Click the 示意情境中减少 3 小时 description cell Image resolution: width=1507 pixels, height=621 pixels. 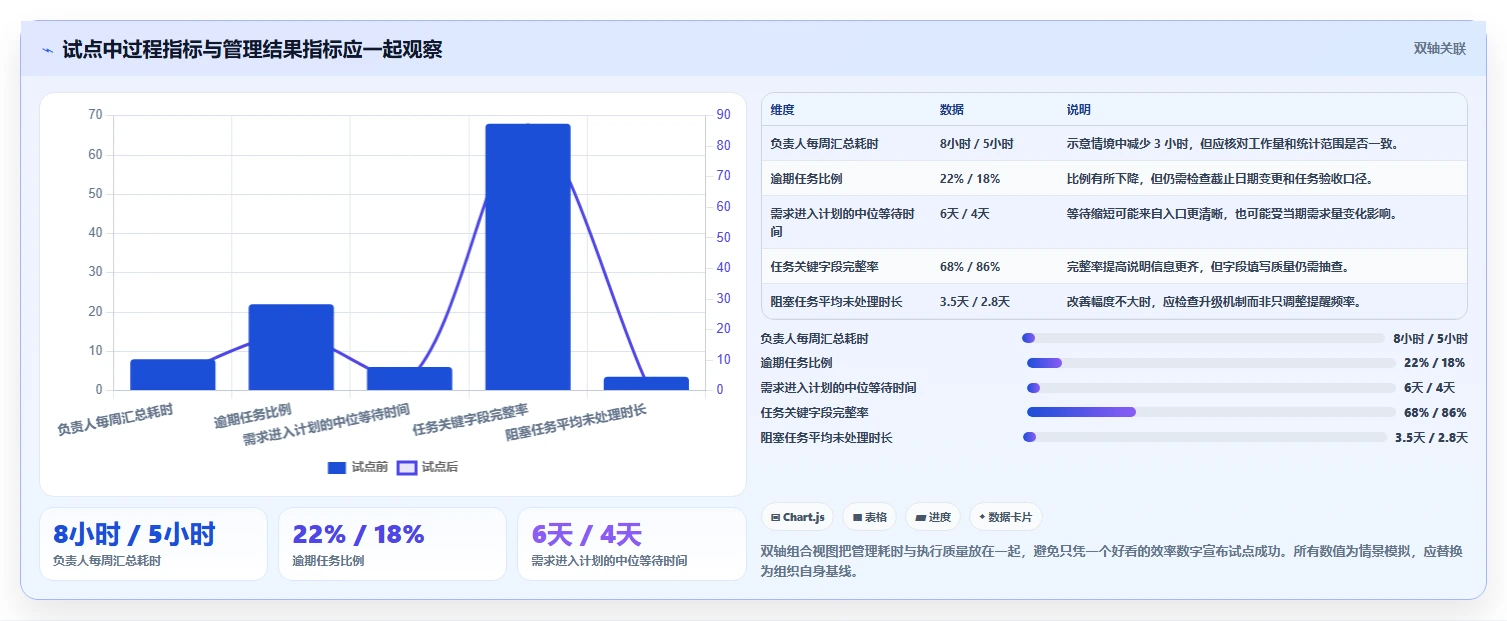[1232, 144]
